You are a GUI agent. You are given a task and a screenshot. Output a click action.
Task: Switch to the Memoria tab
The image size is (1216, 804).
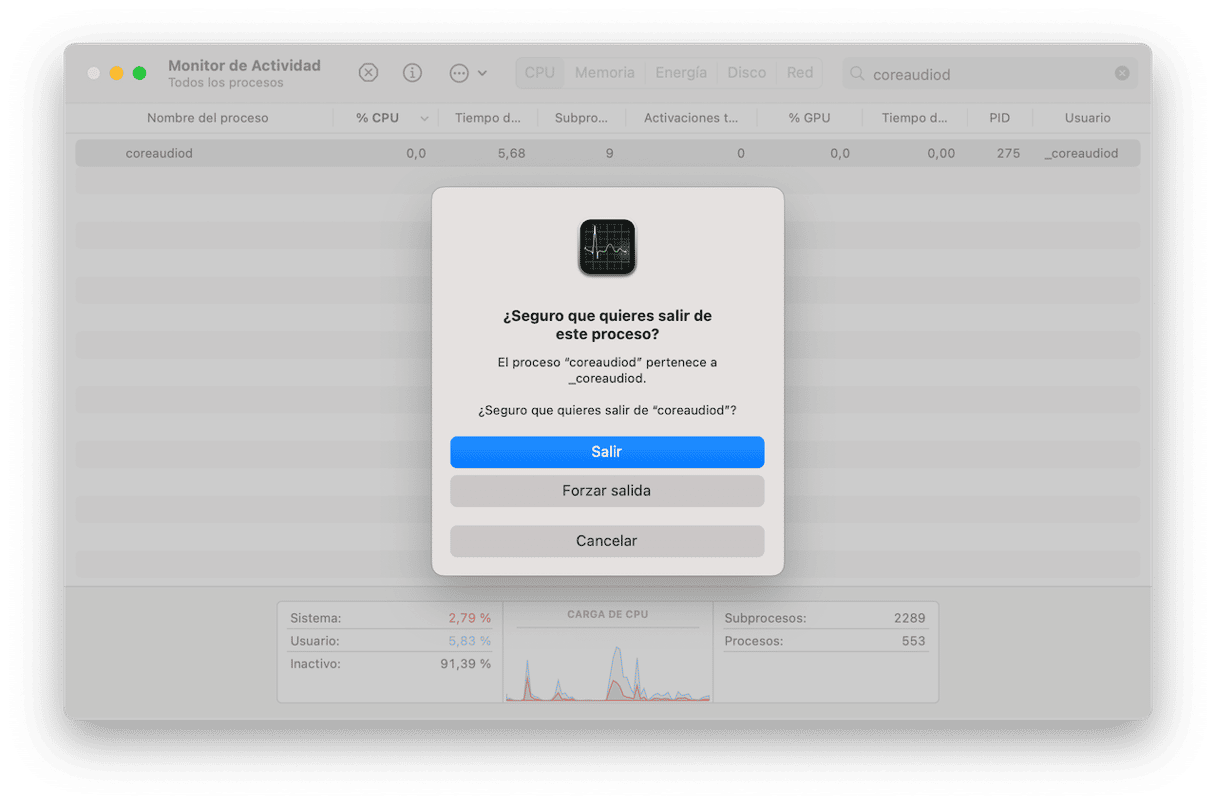pyautogui.click(x=604, y=73)
